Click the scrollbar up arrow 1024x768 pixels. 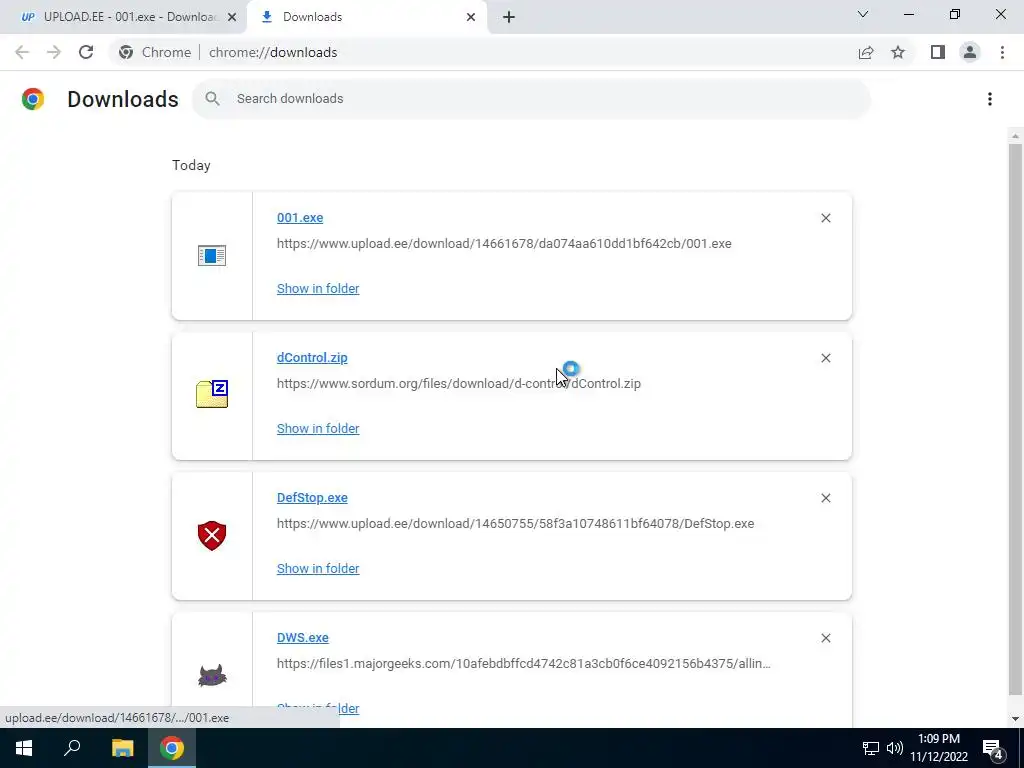(x=1015, y=136)
